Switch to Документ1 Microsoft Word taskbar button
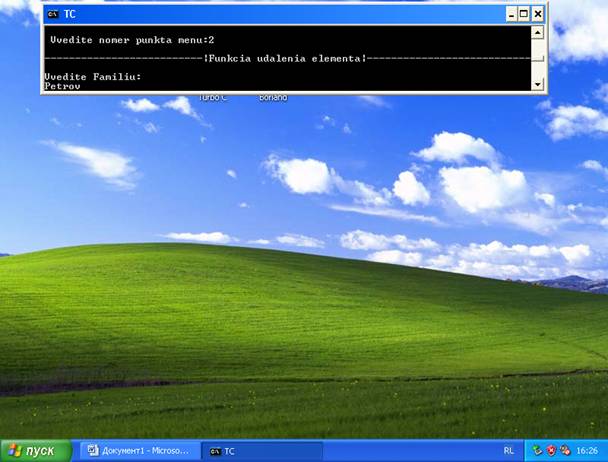Viewport: 608px width, 462px height. click(x=140, y=451)
